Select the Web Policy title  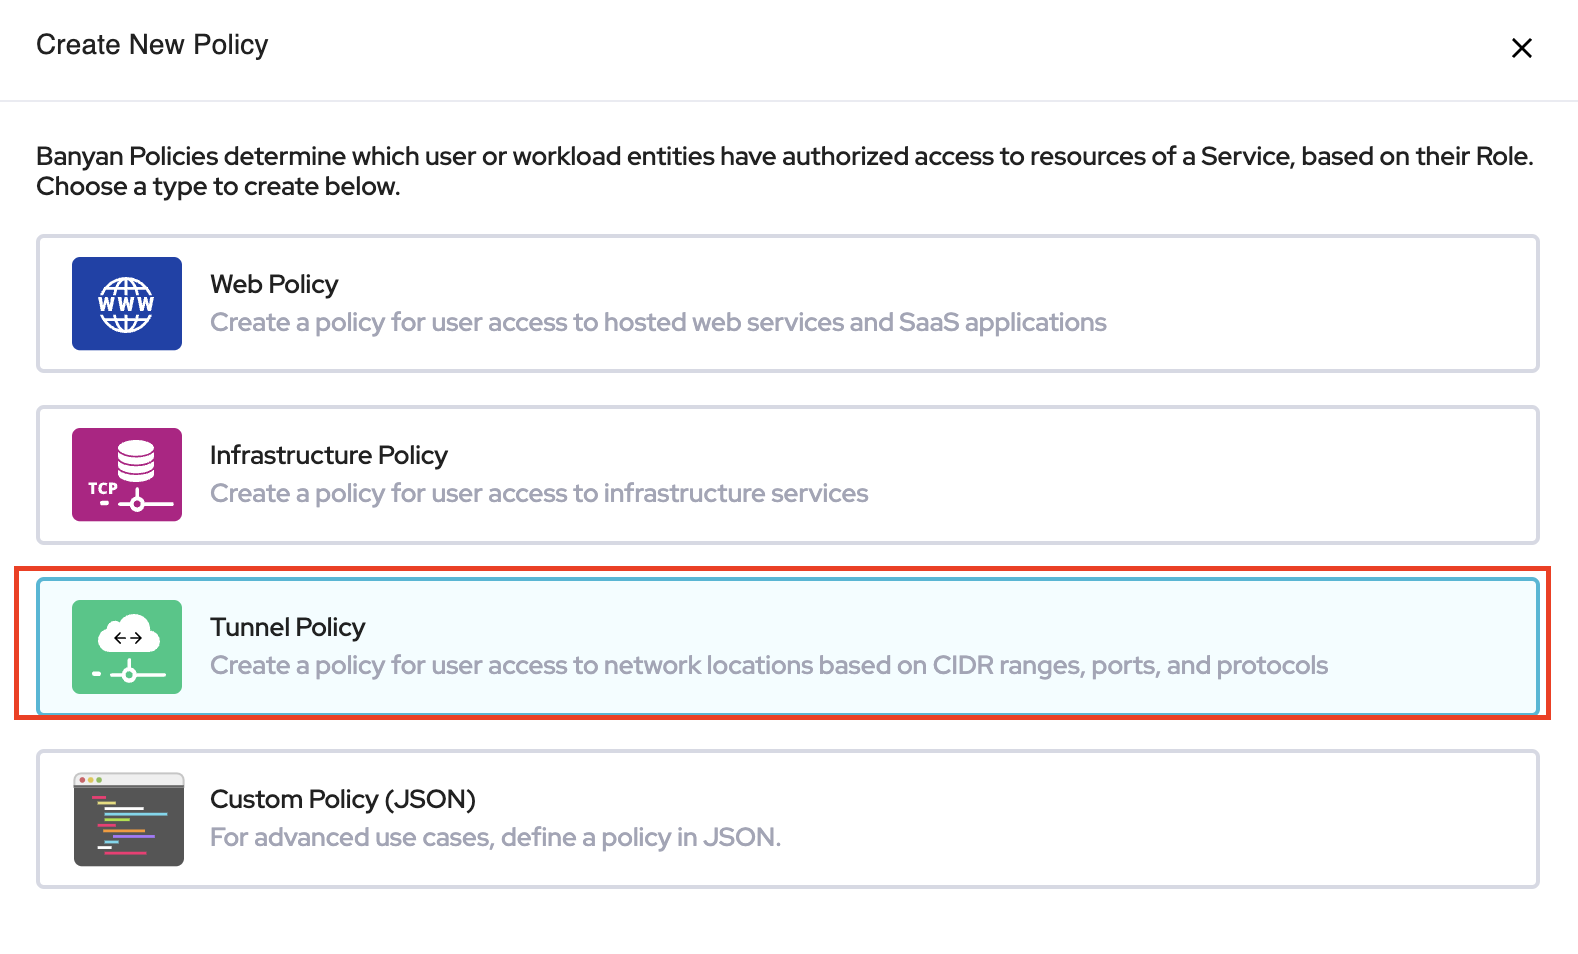tap(274, 285)
